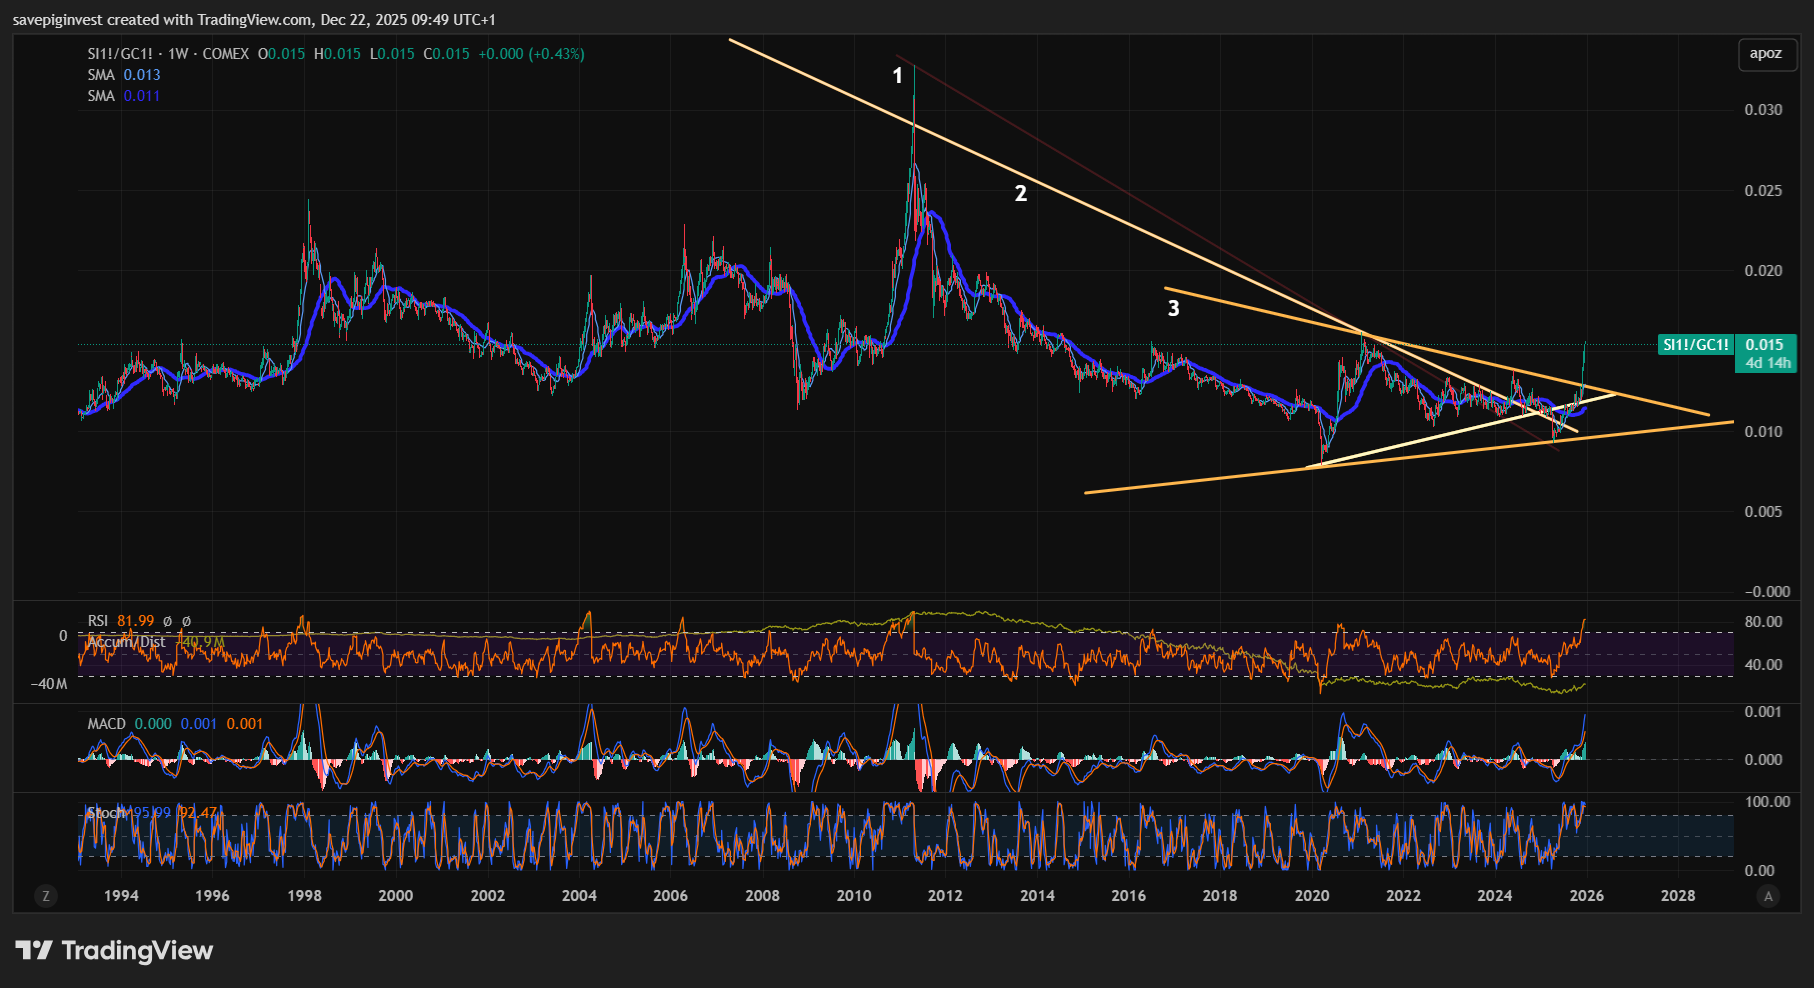Click the RSI indicator label

tap(97, 621)
